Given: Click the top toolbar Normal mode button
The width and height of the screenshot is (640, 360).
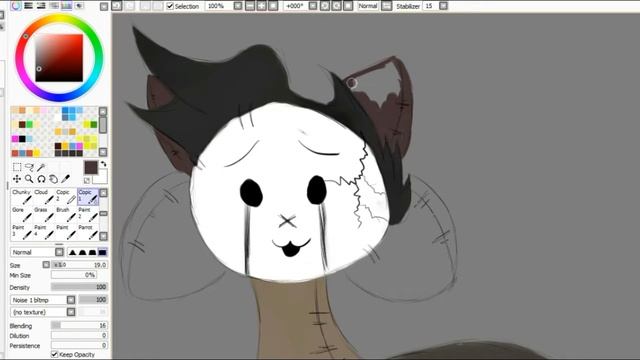Looking at the screenshot, I should click(368, 6).
